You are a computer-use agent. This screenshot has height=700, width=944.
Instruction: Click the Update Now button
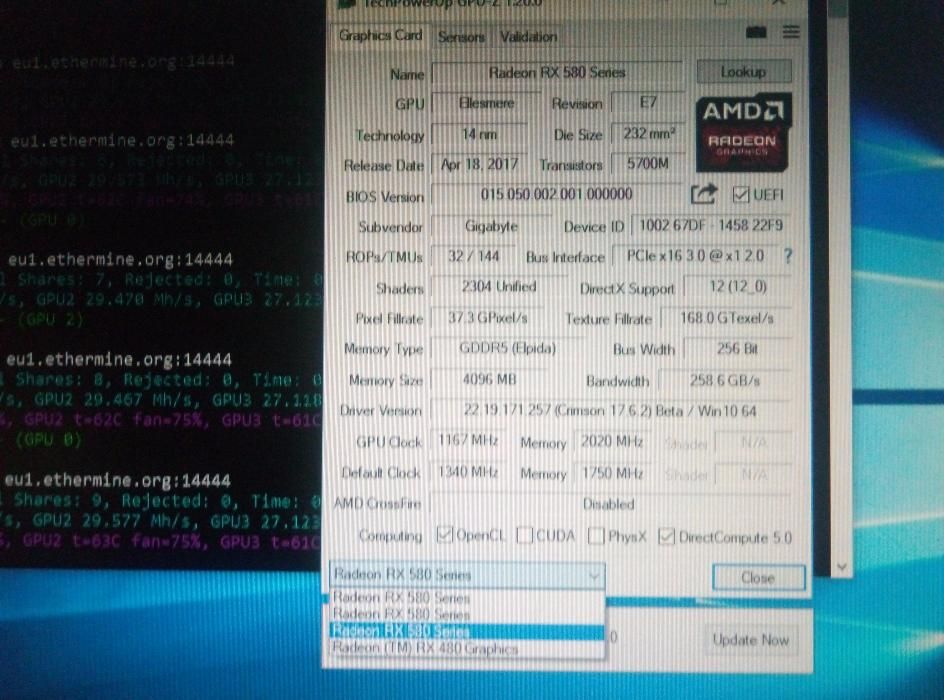pyautogui.click(x=750, y=640)
